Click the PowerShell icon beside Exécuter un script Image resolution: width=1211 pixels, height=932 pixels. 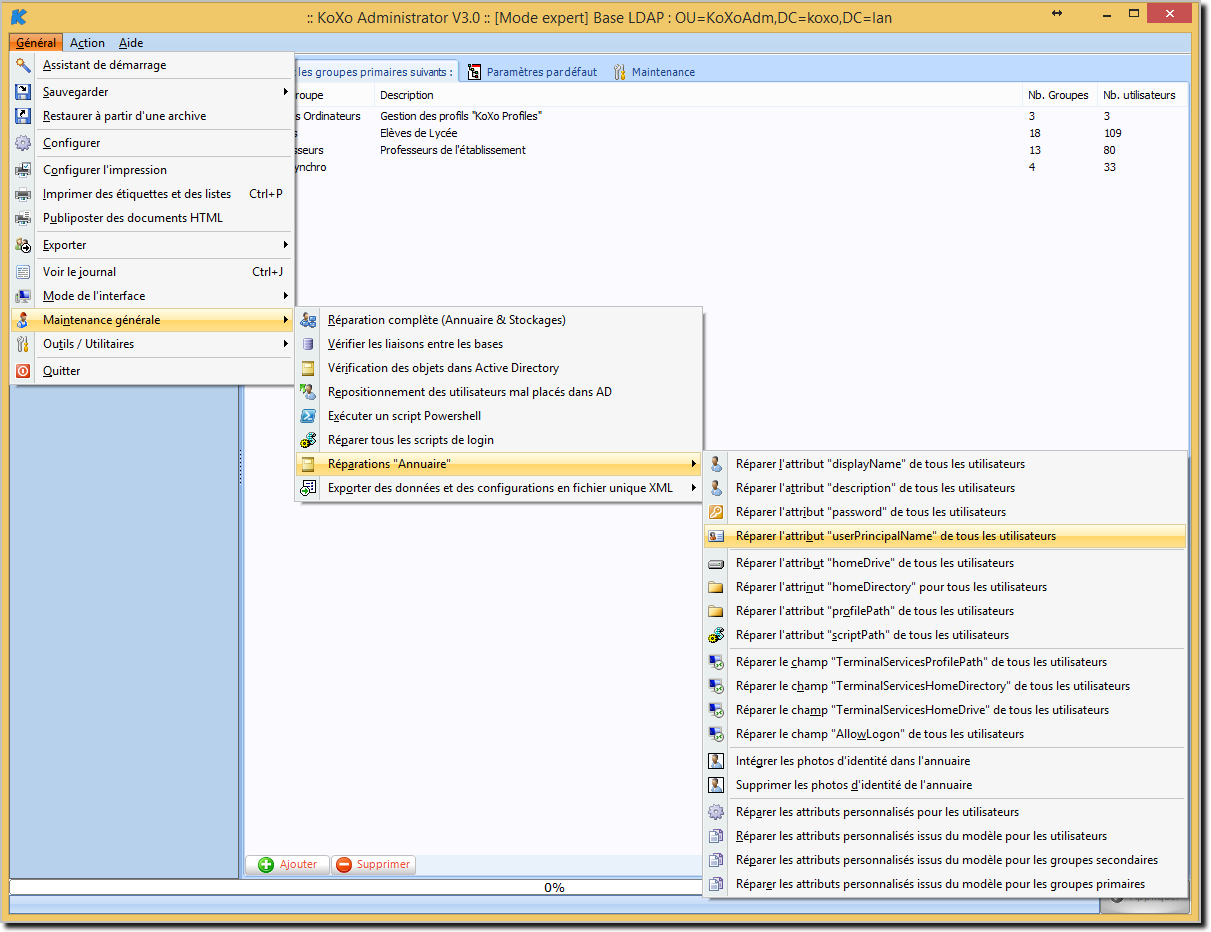(308, 416)
